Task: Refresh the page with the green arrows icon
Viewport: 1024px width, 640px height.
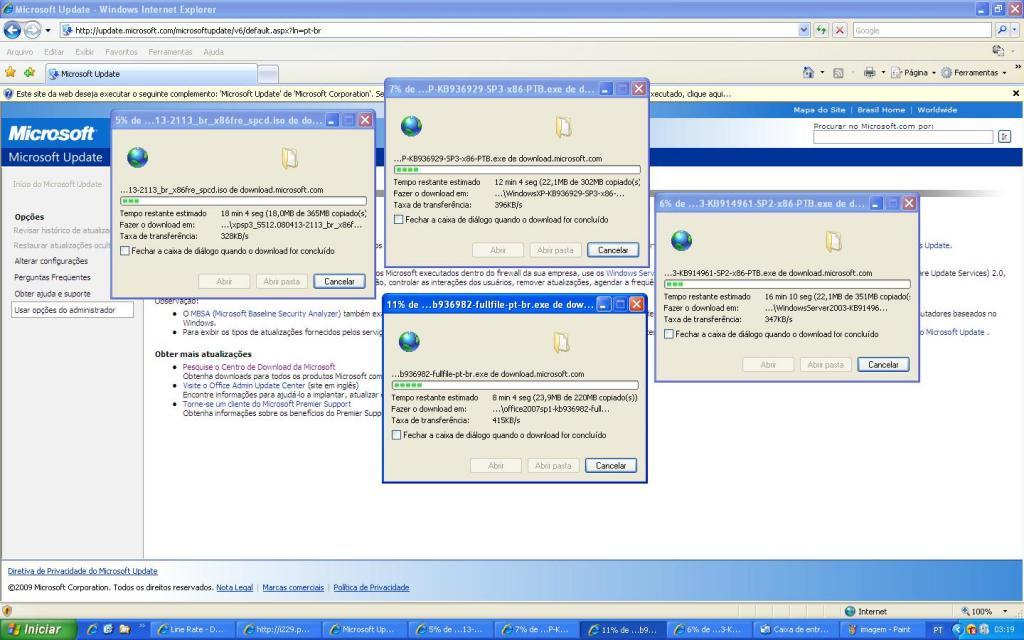Action: (822, 30)
